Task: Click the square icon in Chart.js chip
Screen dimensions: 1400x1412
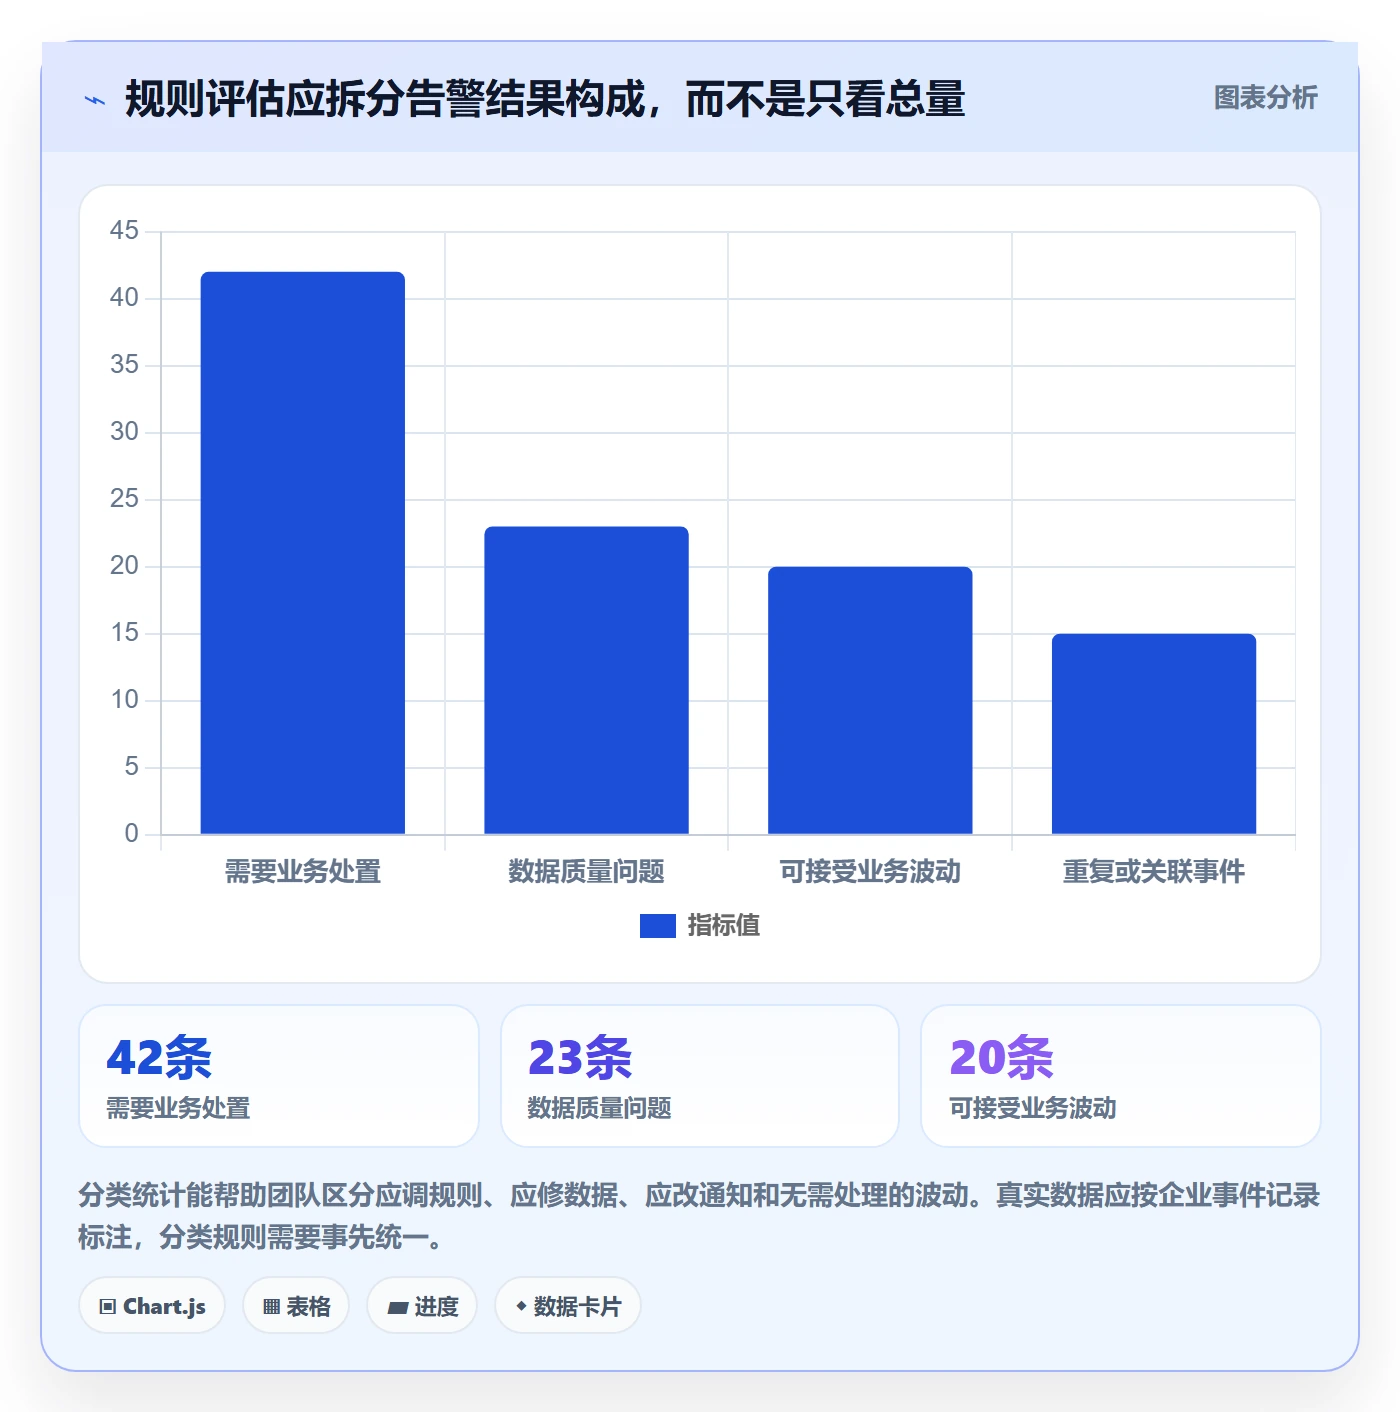Action: click(x=108, y=1307)
